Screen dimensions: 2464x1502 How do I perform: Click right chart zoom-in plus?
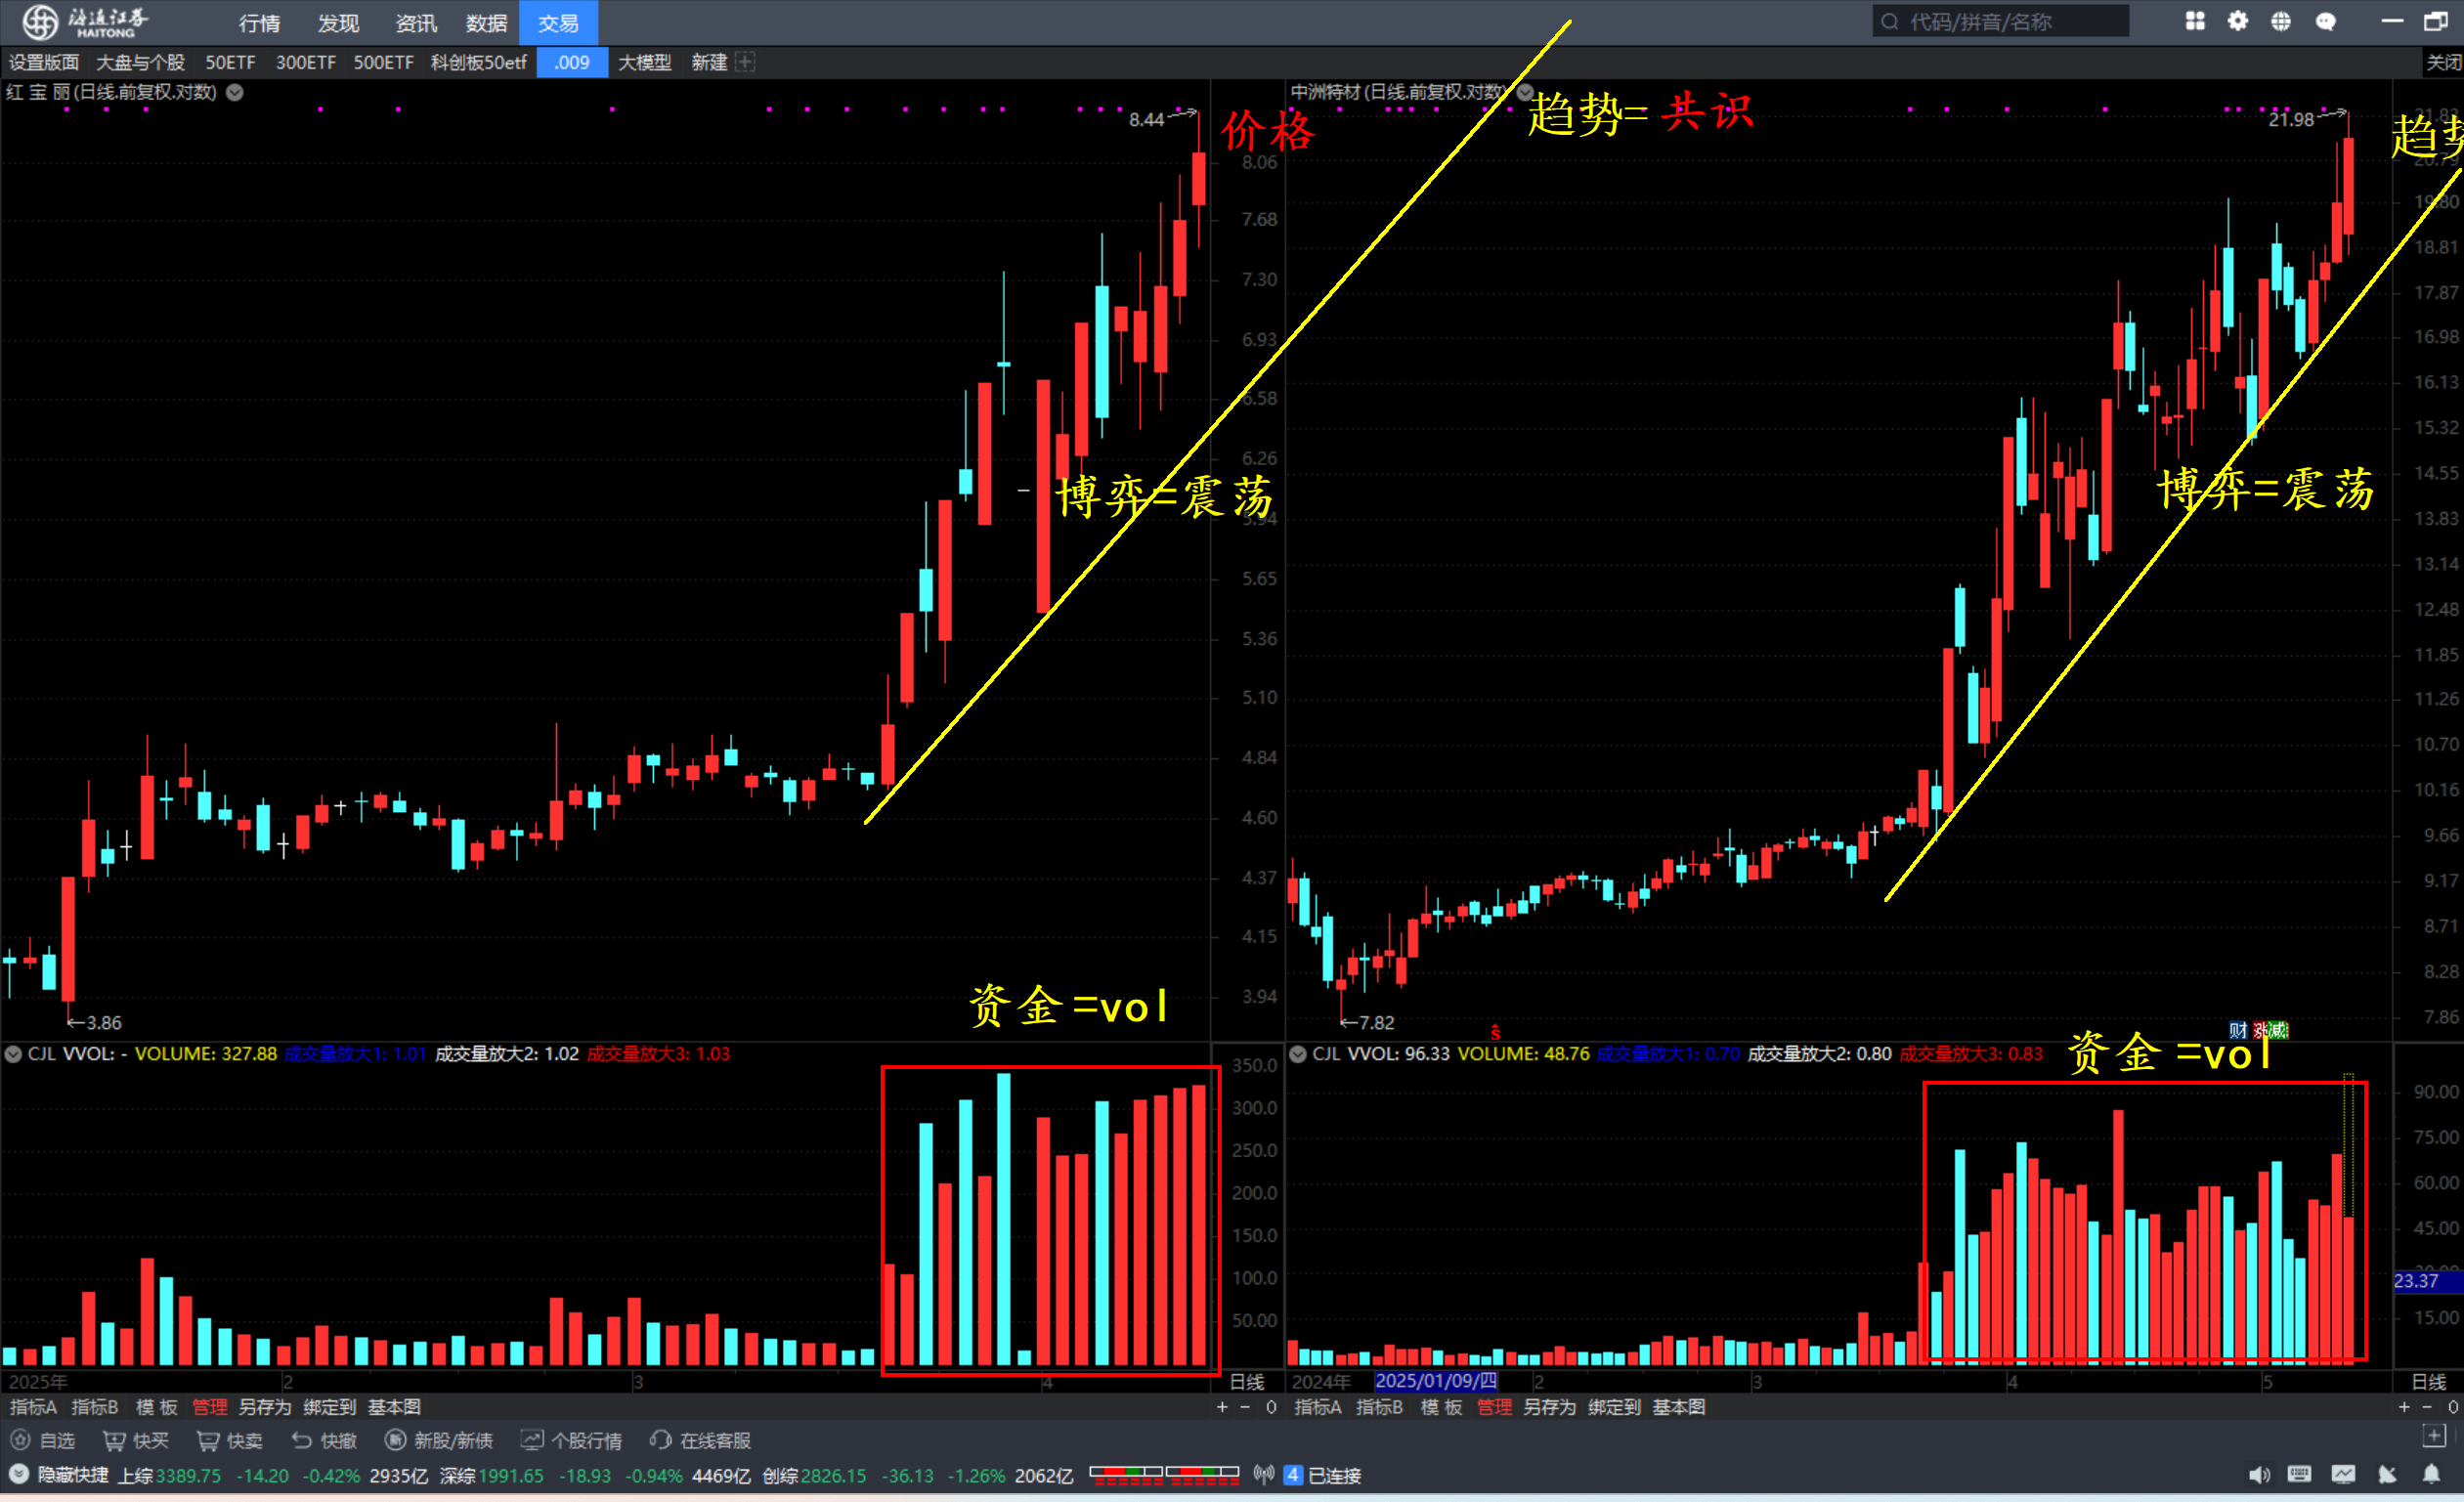(x=2404, y=1407)
